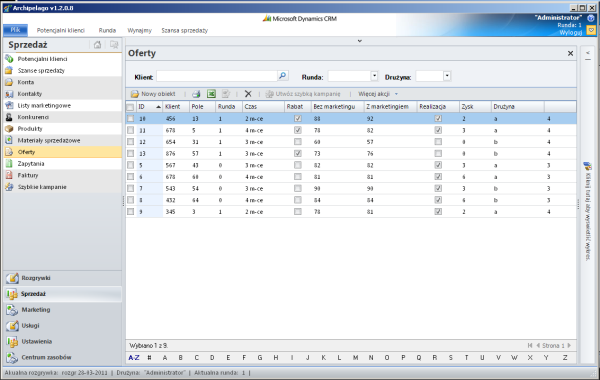Sort by the Drużyna column header

518,107
